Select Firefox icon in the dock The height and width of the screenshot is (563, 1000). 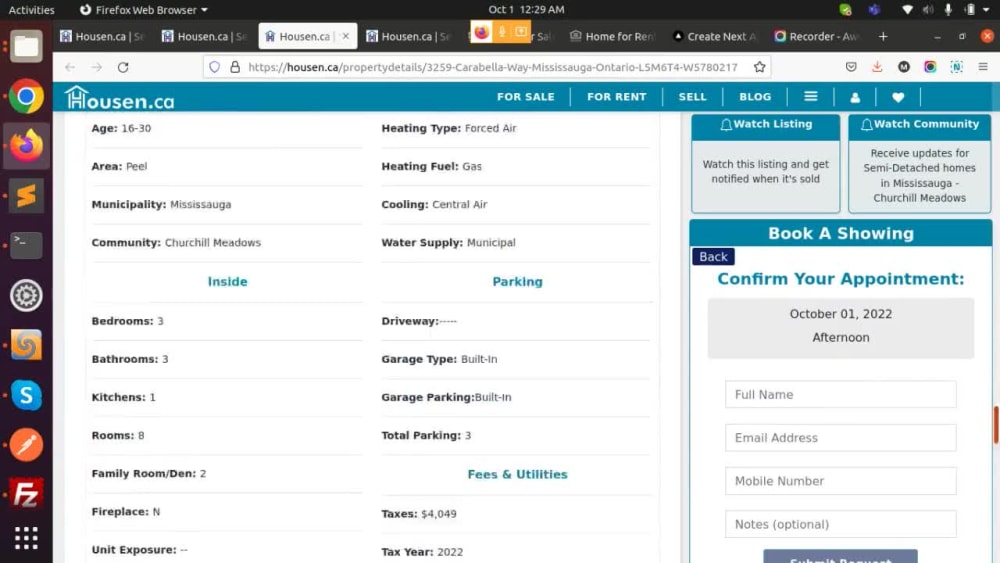pos(26,146)
